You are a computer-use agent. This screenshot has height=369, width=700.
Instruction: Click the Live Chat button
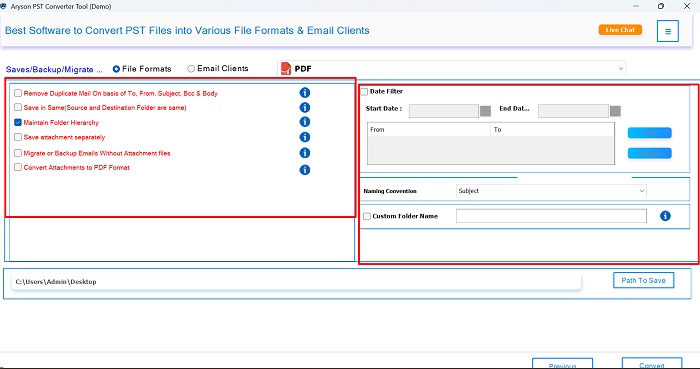(x=620, y=30)
